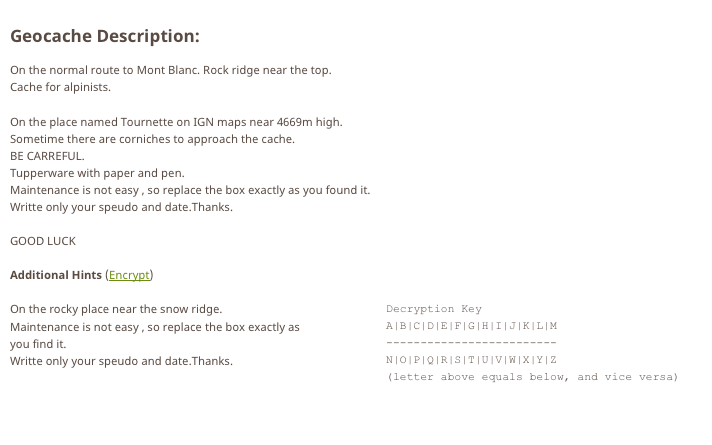The width and height of the screenshot is (712, 445).
Task: Click the hint line ending 'the box exactly as'
Action: pos(155,326)
